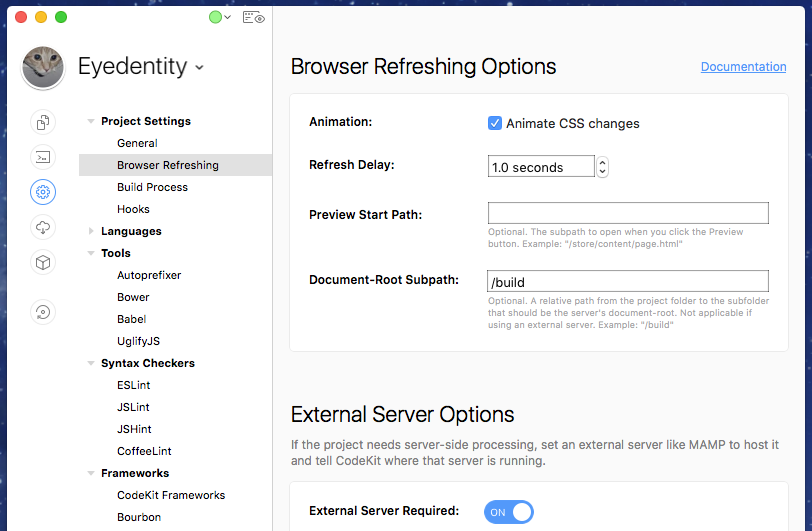The image size is (812, 531).
Task: Select the project settings gear icon
Action: point(43,192)
